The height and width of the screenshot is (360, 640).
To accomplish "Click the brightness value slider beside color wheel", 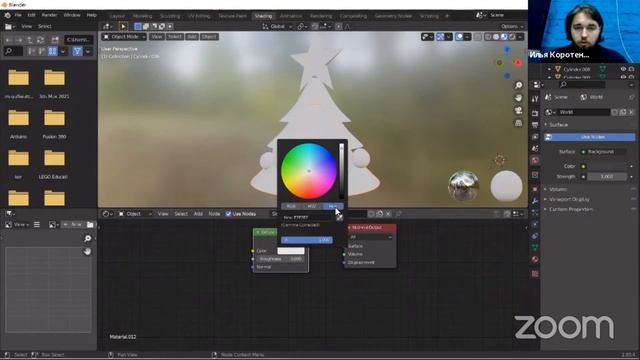I will click(x=342, y=171).
